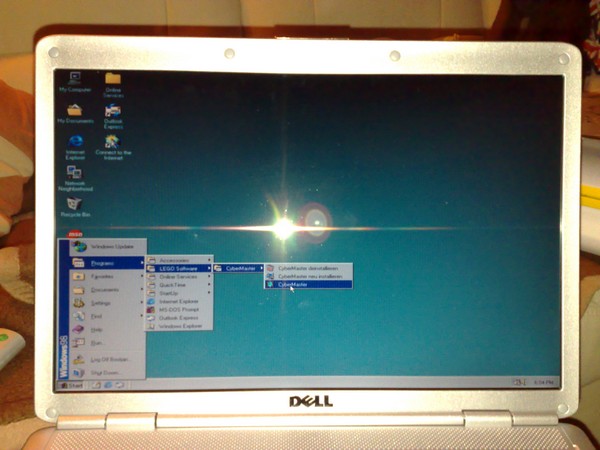This screenshot has width=600, height=450.
Task: Click the taskbar clock showing time
Action: coord(543,382)
